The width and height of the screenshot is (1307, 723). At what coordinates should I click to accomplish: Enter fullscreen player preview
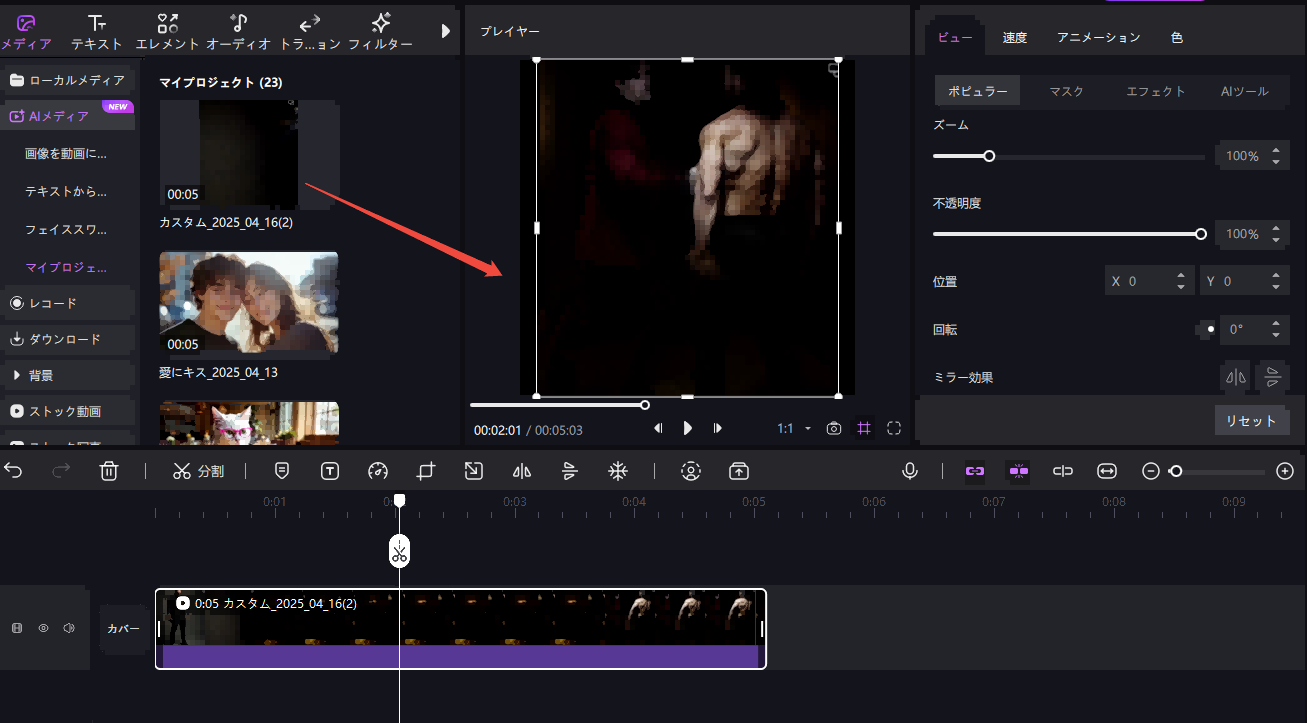coord(894,428)
